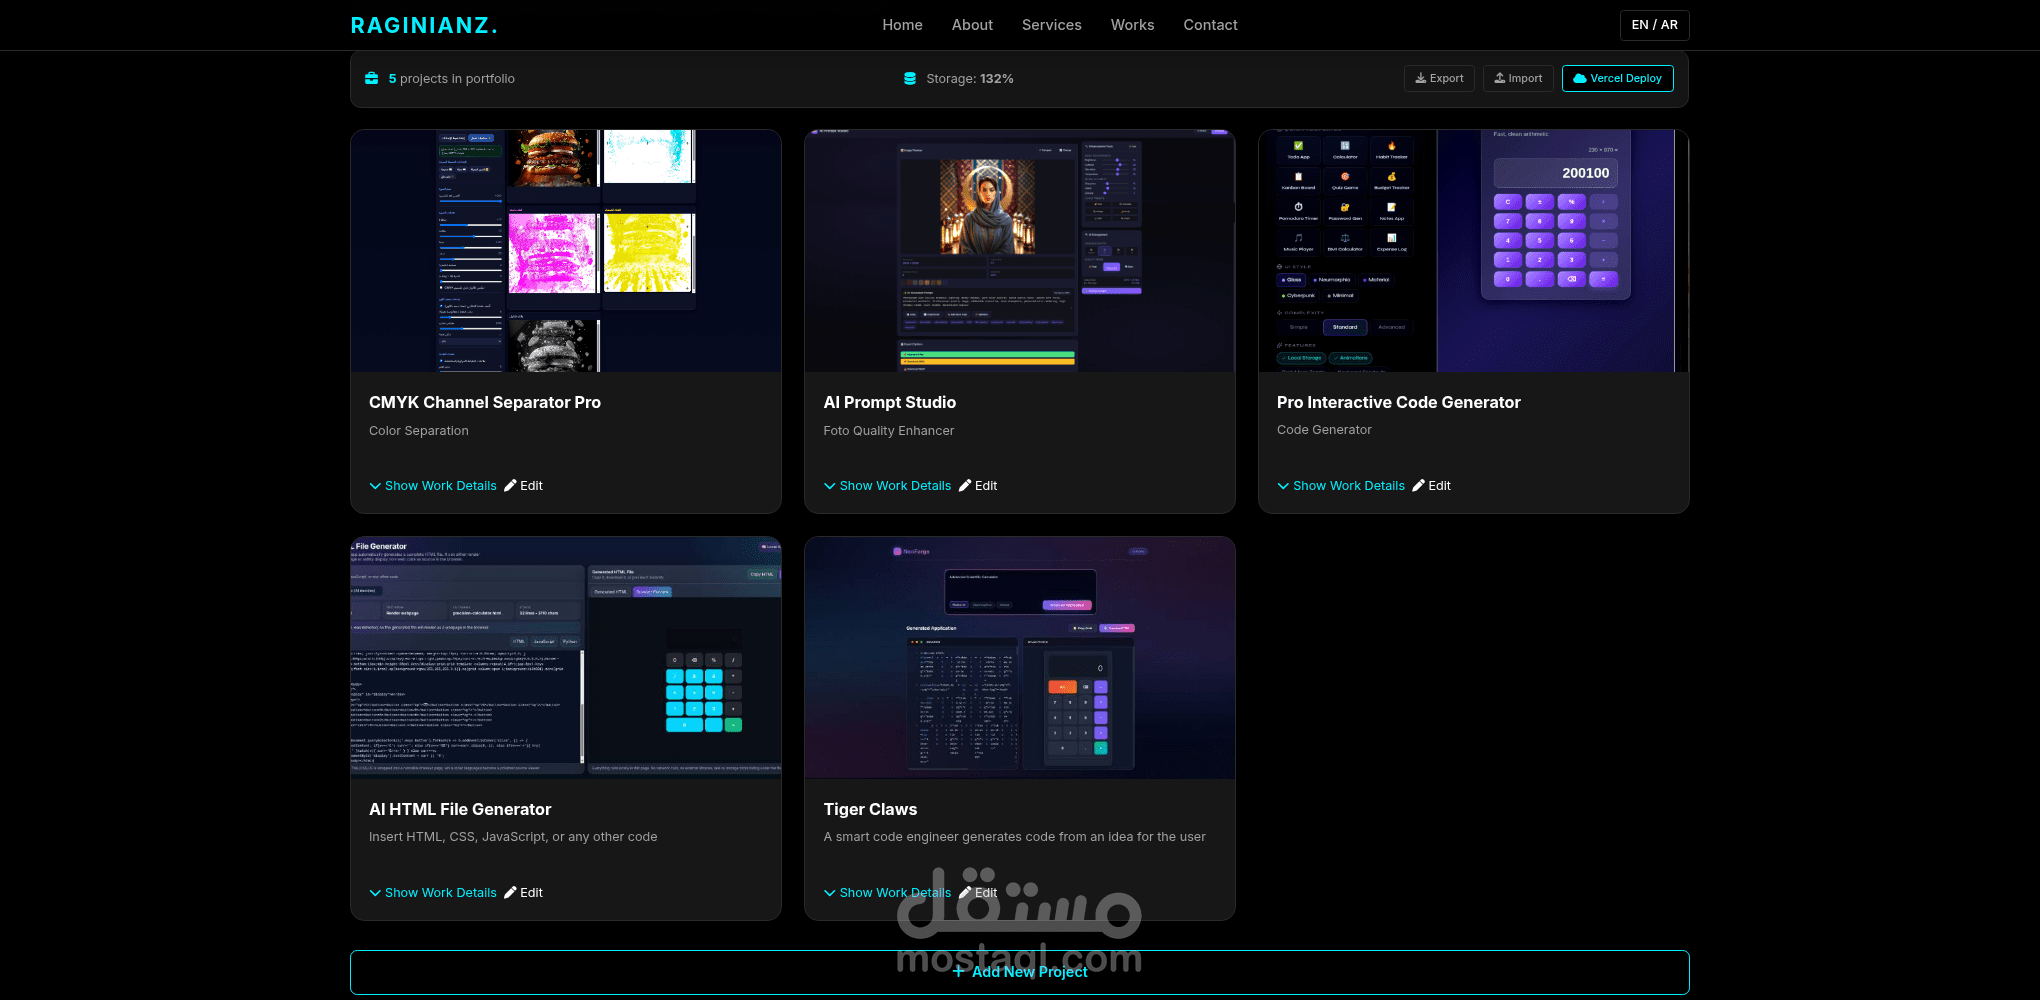The width and height of the screenshot is (2040, 1000).
Task: Click the 'A smart code engineer' description
Action: (x=1014, y=837)
